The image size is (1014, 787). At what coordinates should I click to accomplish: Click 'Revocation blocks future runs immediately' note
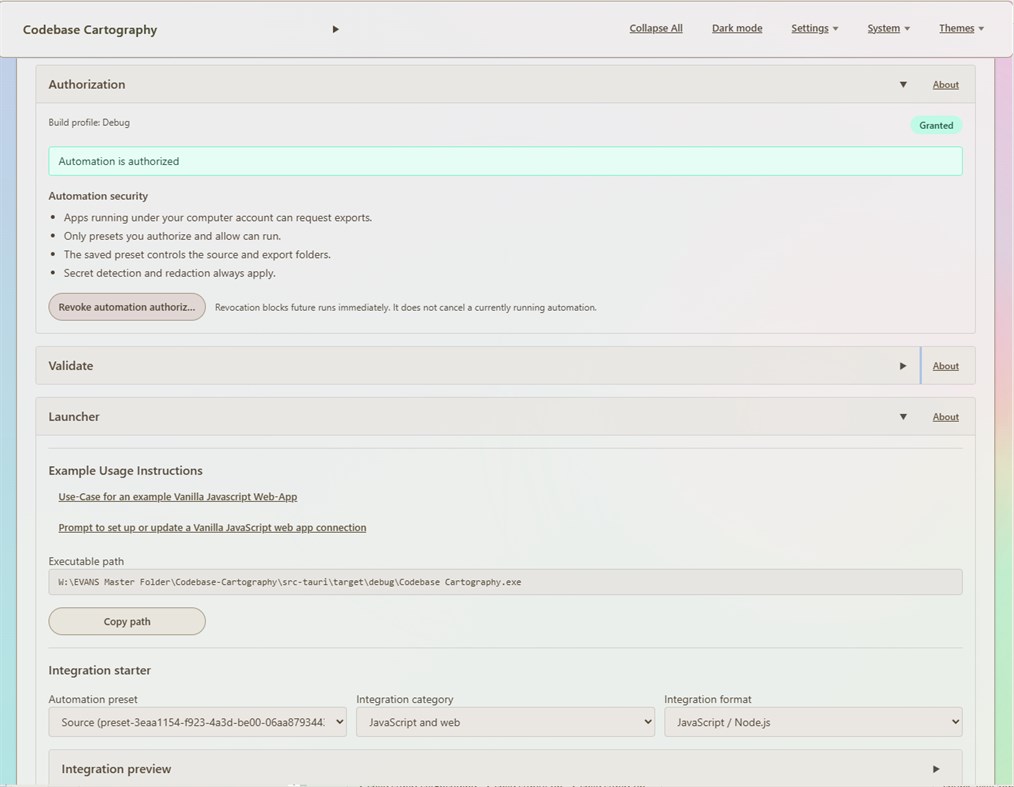[405, 308]
